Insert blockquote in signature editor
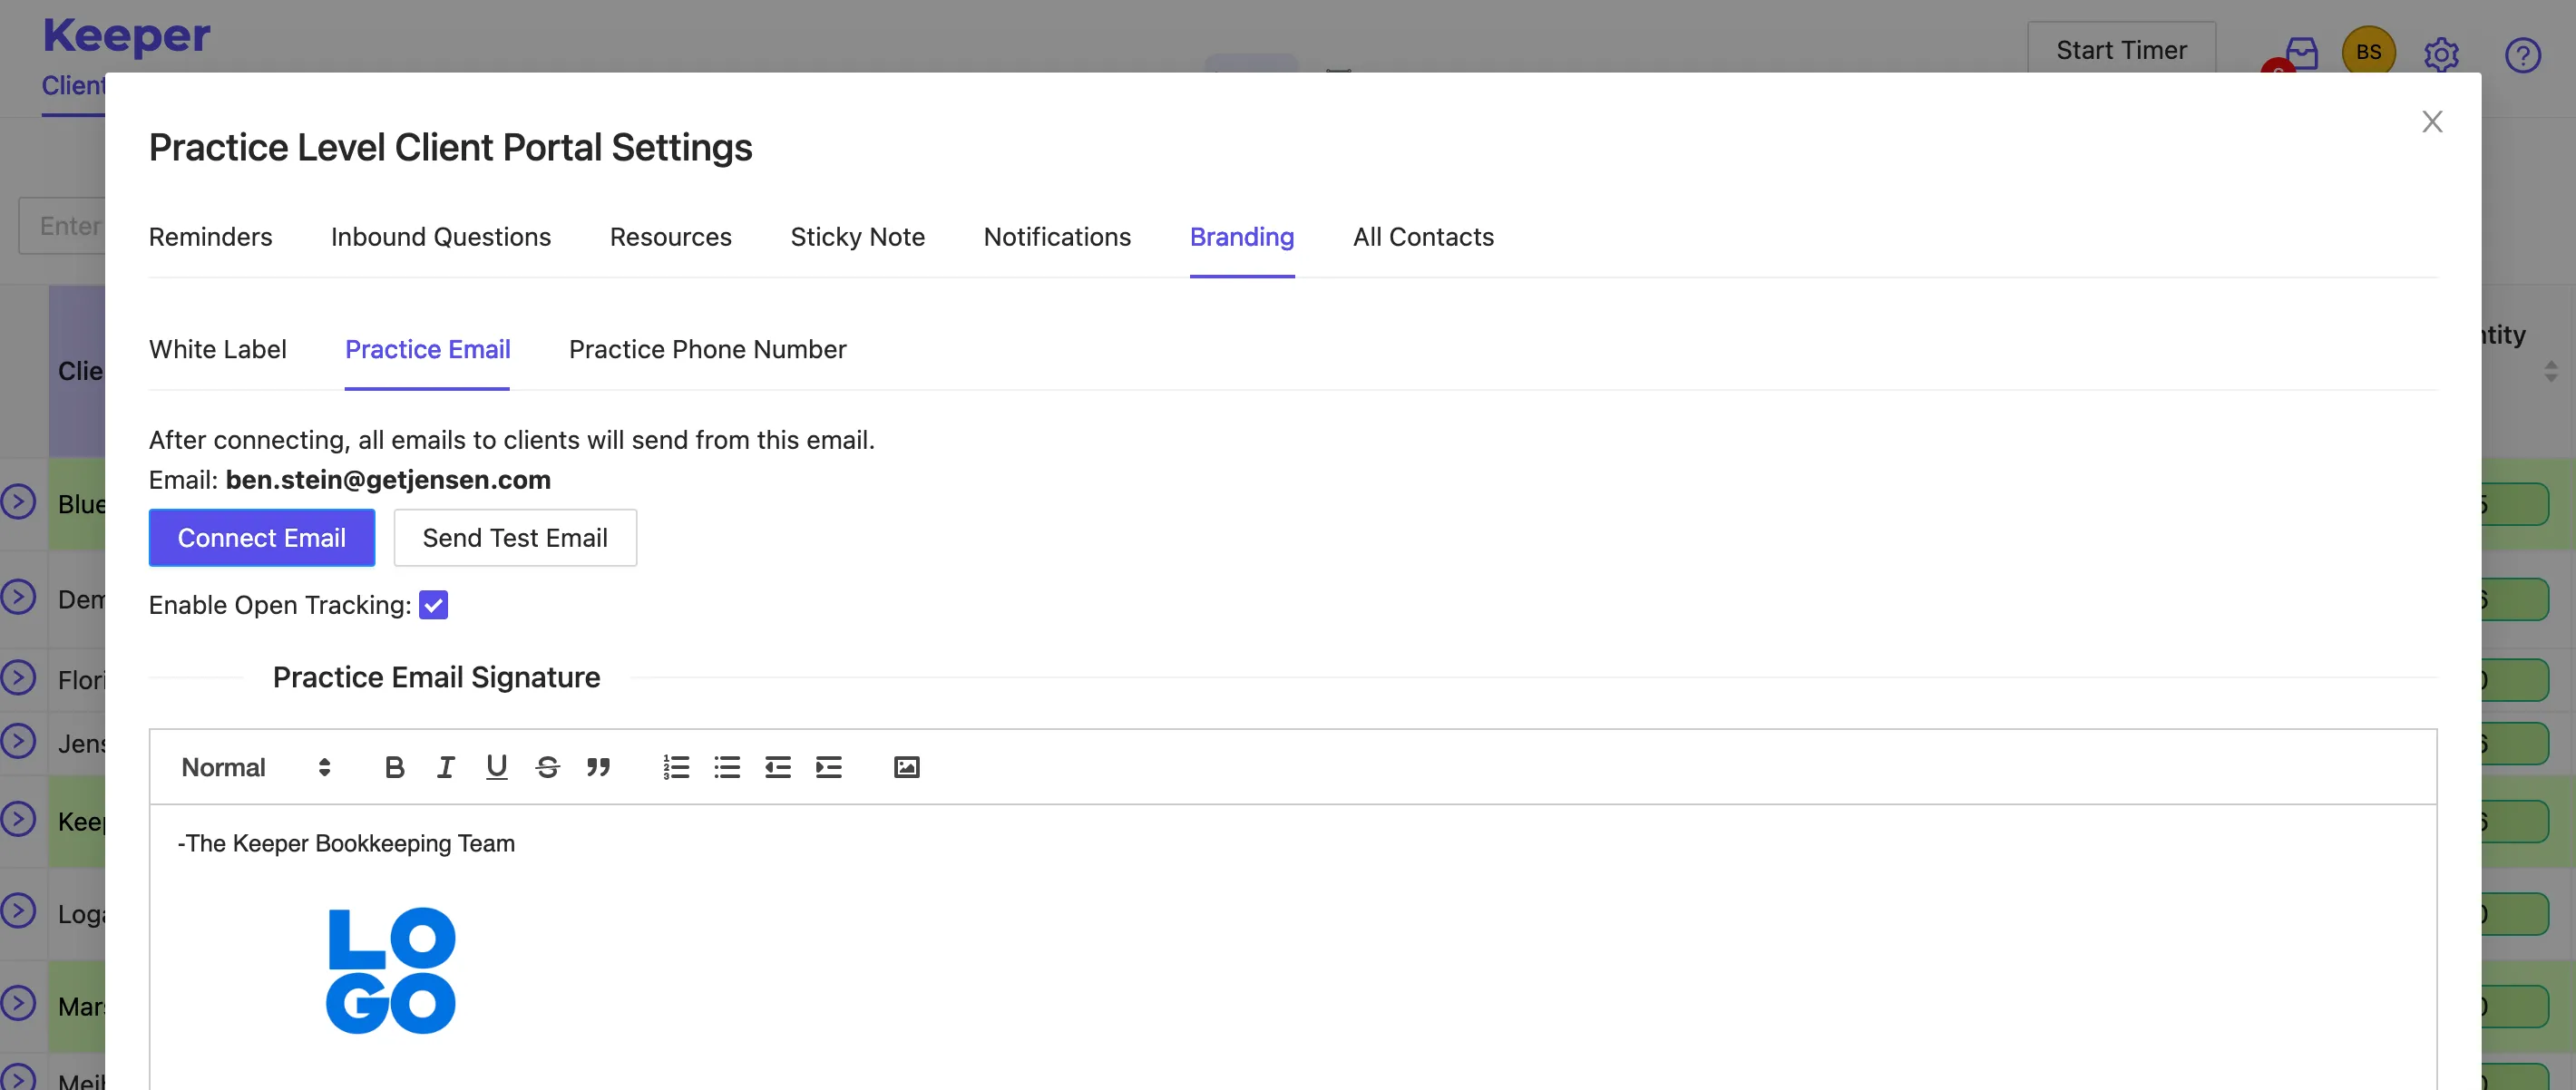The image size is (2576, 1090). coord(598,767)
